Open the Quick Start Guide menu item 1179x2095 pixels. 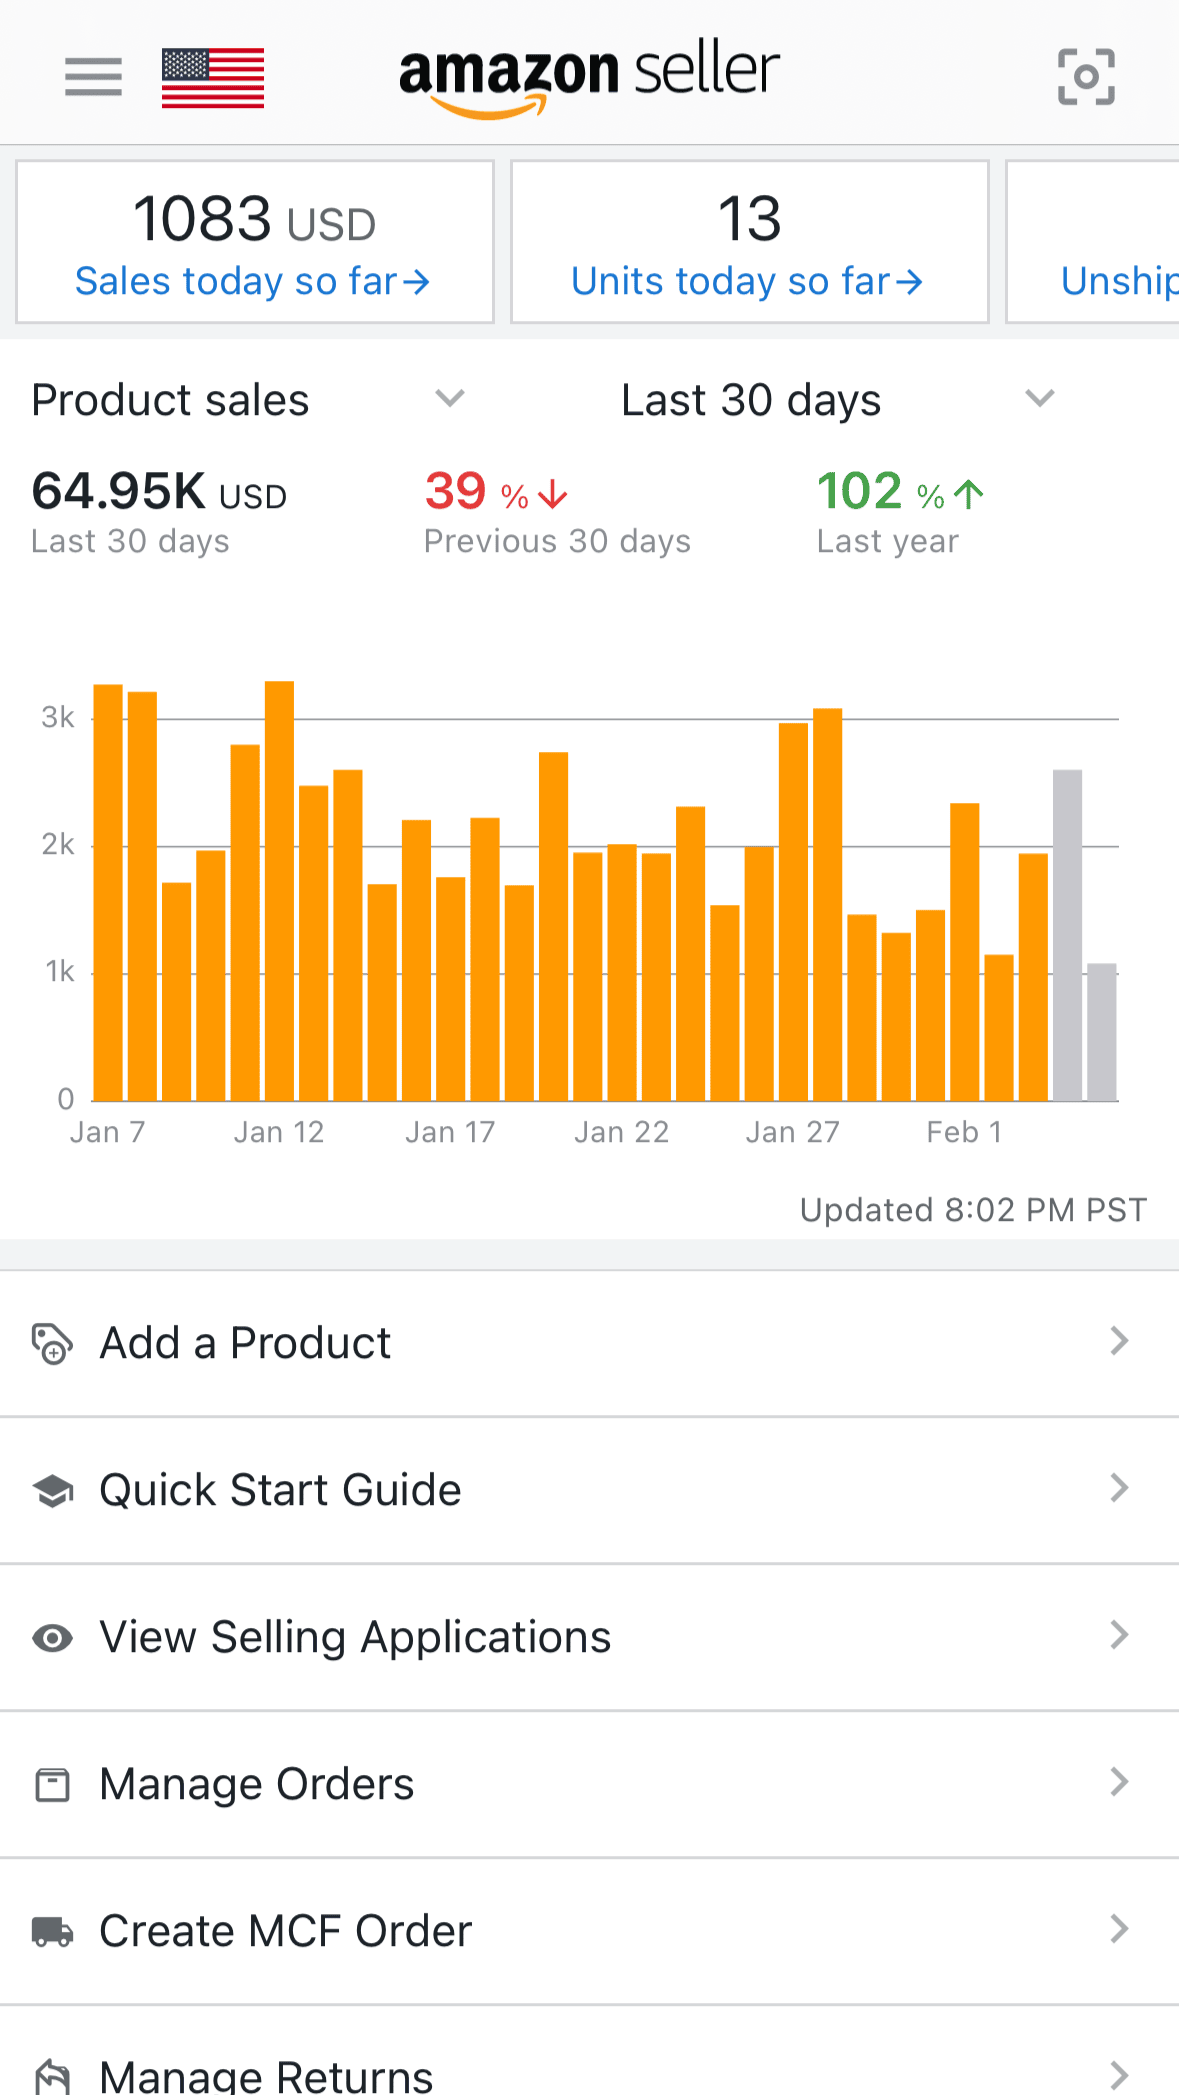(280, 1490)
